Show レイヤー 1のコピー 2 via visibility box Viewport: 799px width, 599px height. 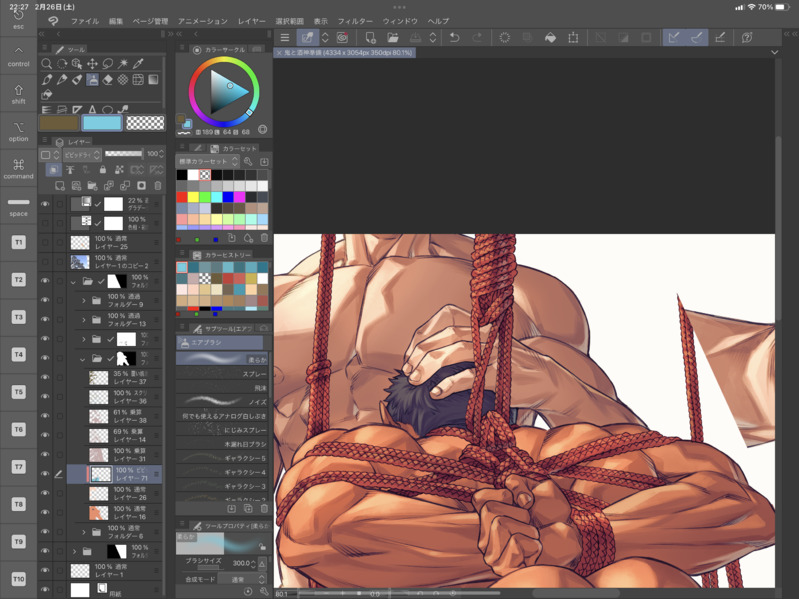[x=45, y=262]
